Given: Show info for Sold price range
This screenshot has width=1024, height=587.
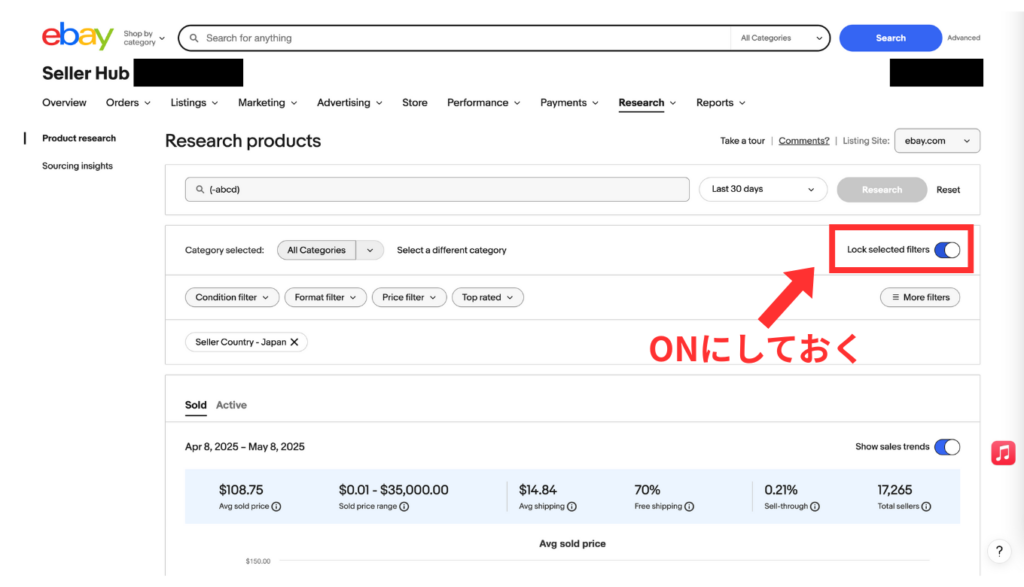Looking at the screenshot, I should pyautogui.click(x=404, y=507).
